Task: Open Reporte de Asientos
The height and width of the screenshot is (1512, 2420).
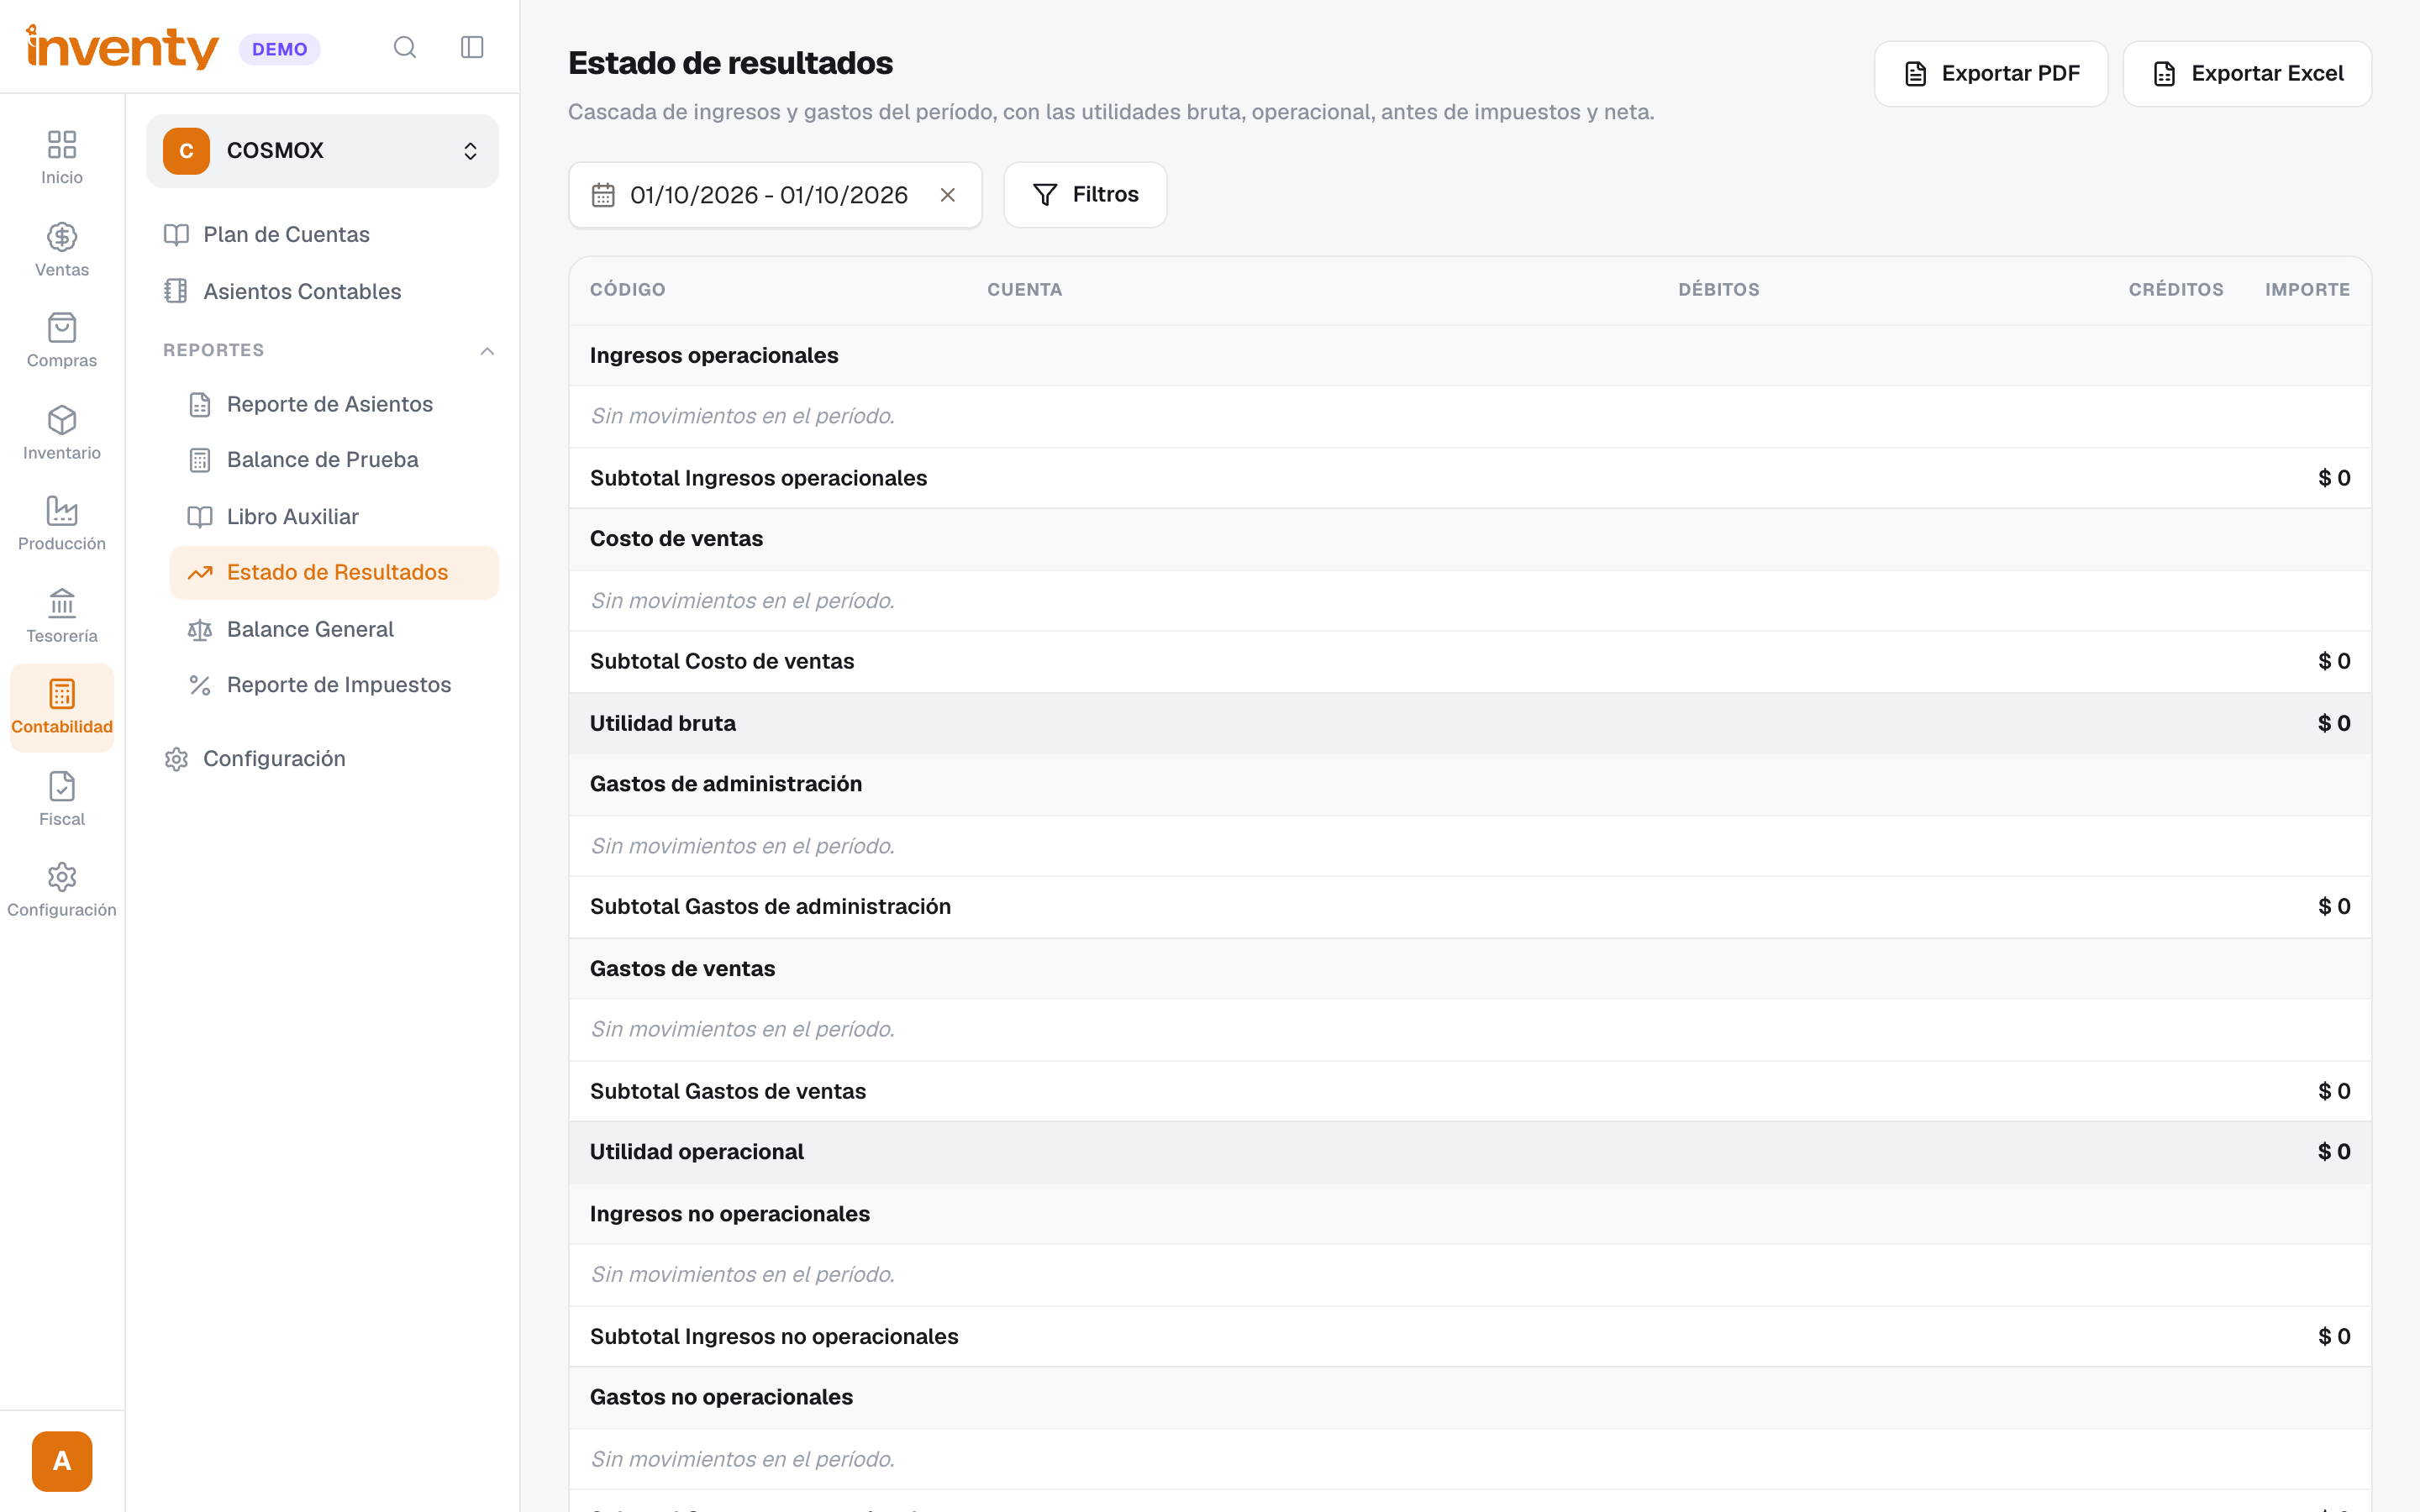Action: (334, 404)
